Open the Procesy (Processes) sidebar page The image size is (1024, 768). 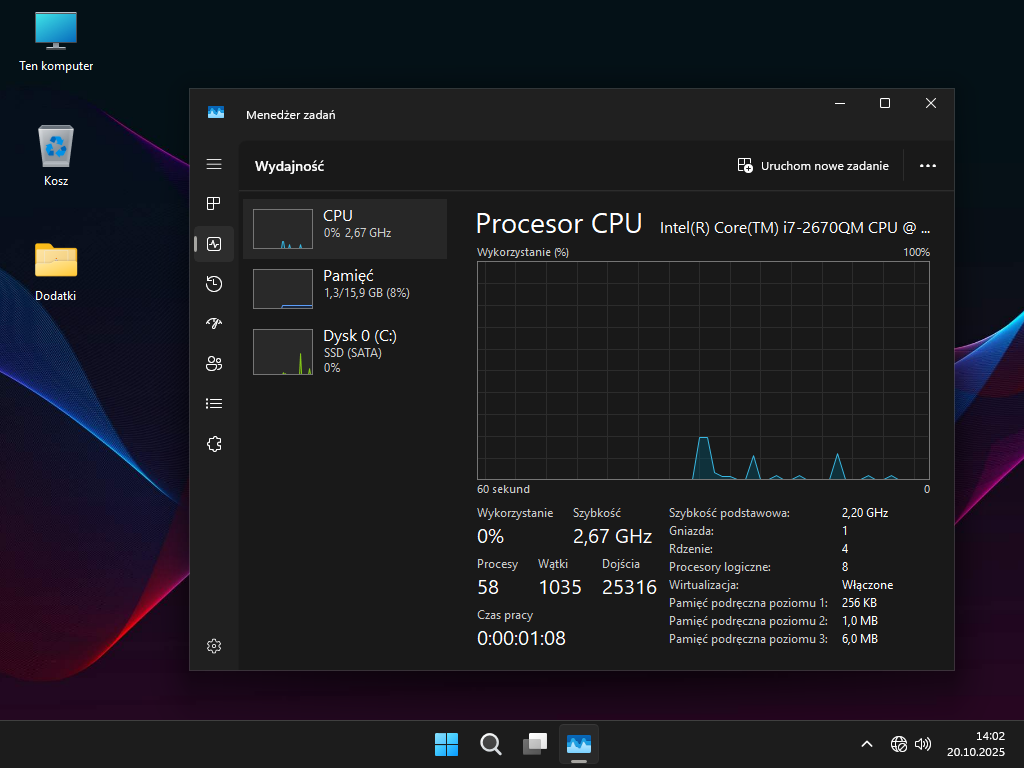coord(214,204)
